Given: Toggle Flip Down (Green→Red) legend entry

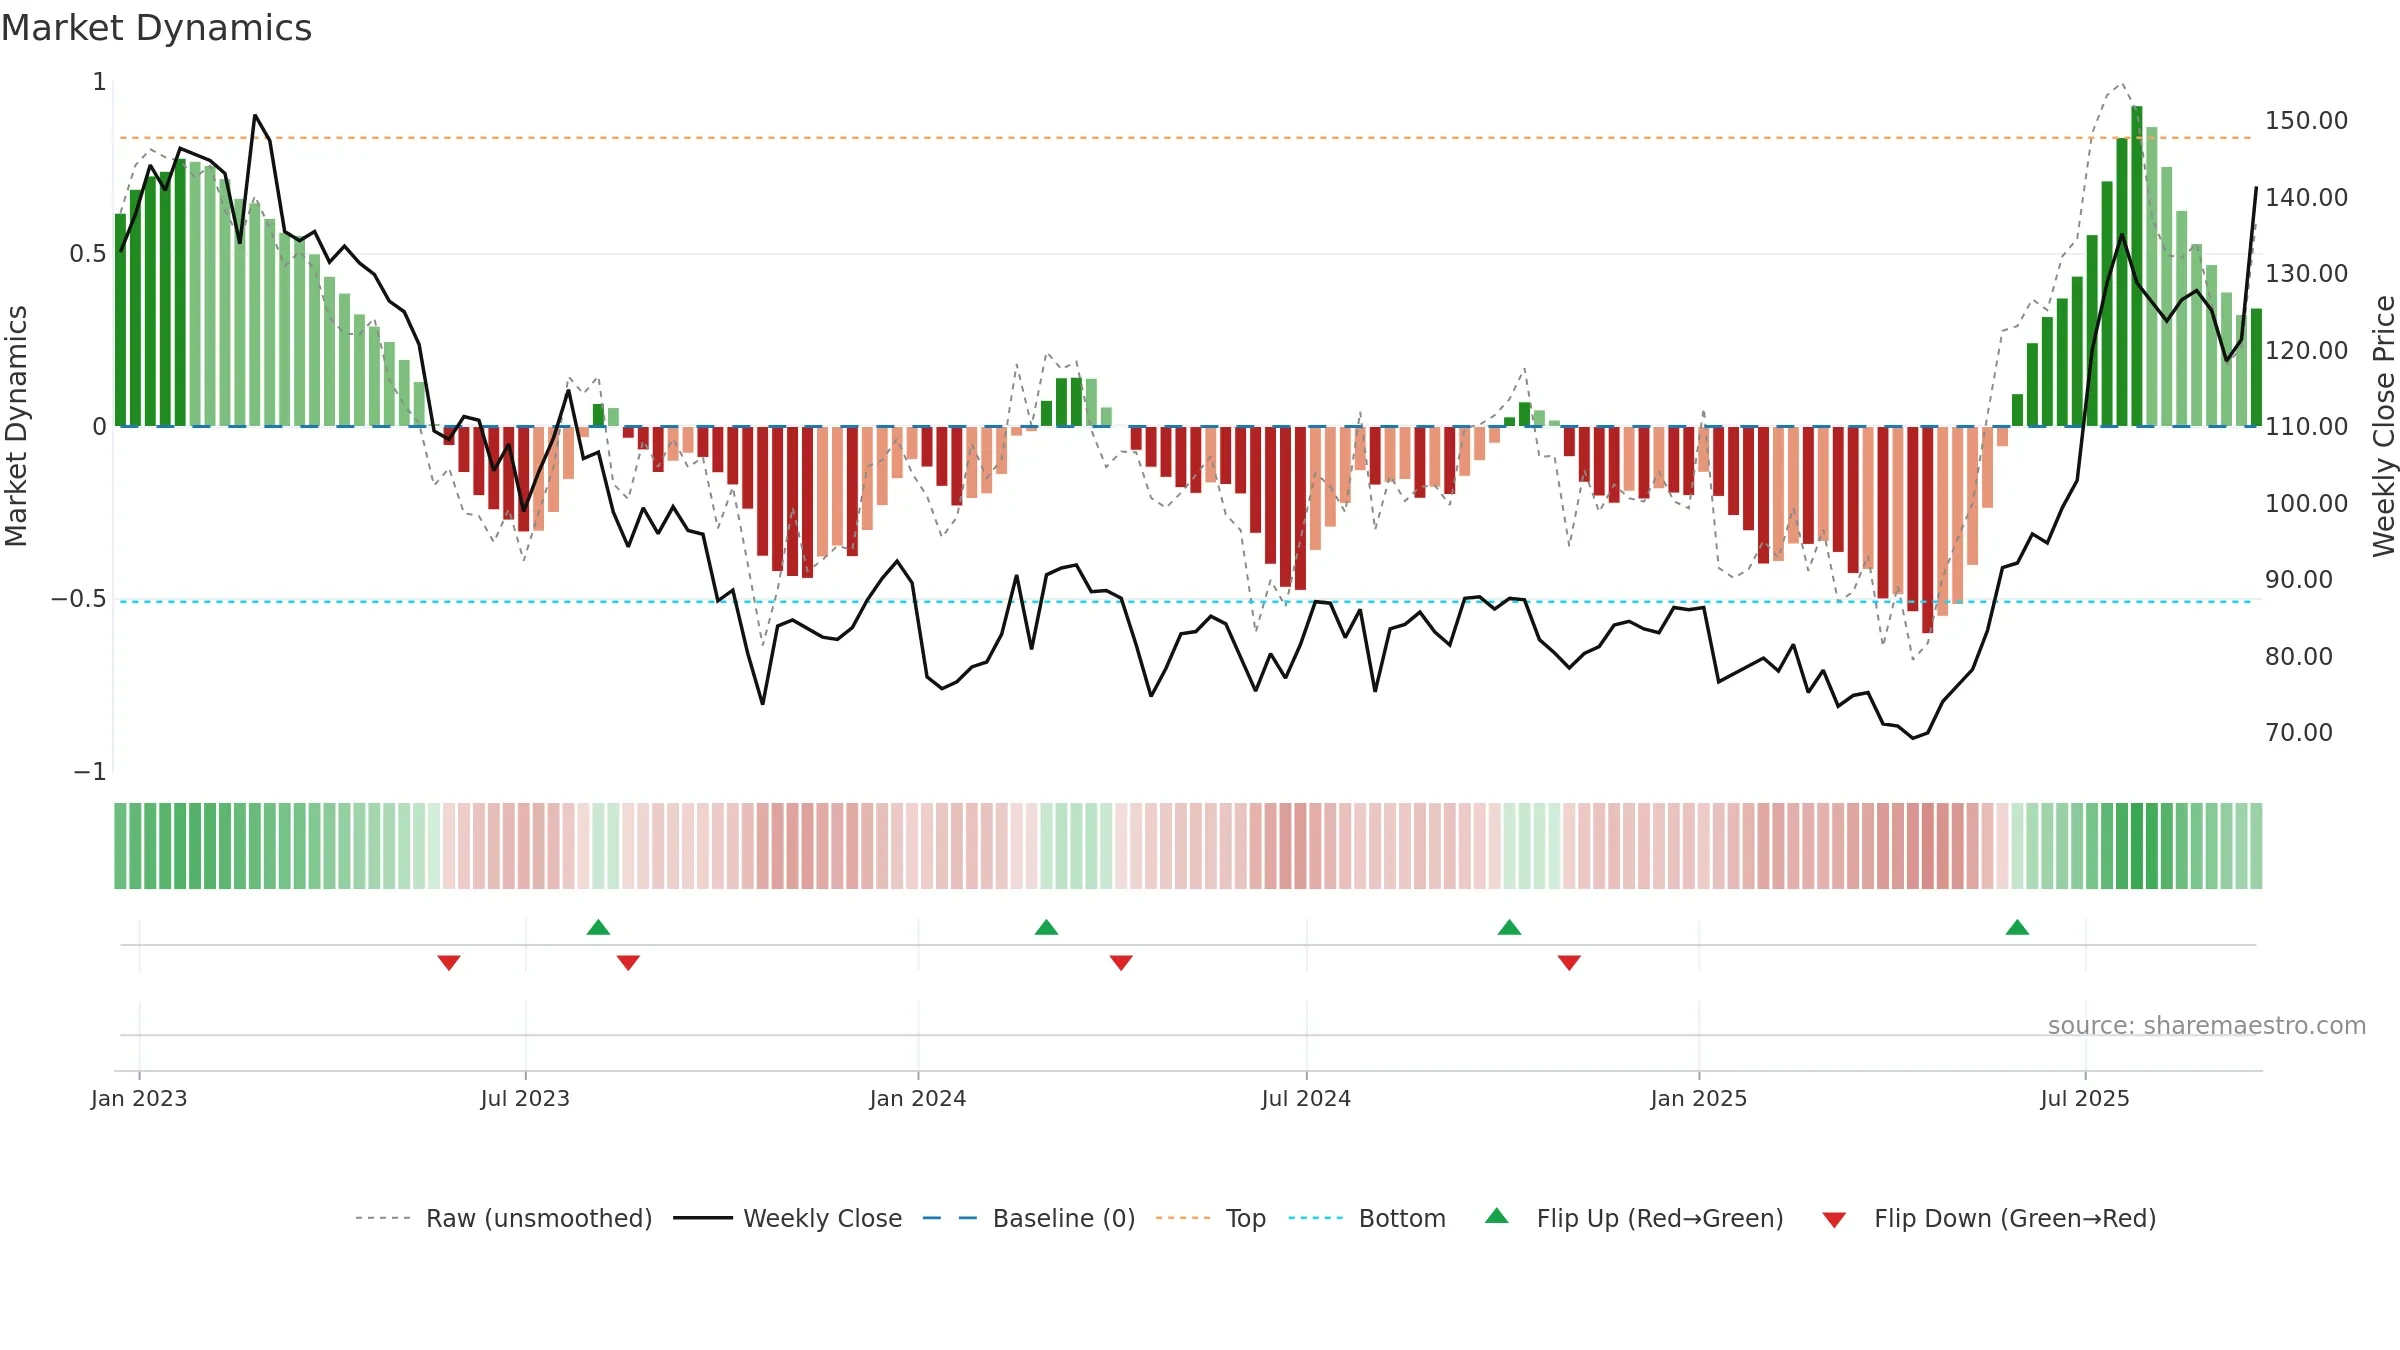Looking at the screenshot, I should click(x=1989, y=1218).
